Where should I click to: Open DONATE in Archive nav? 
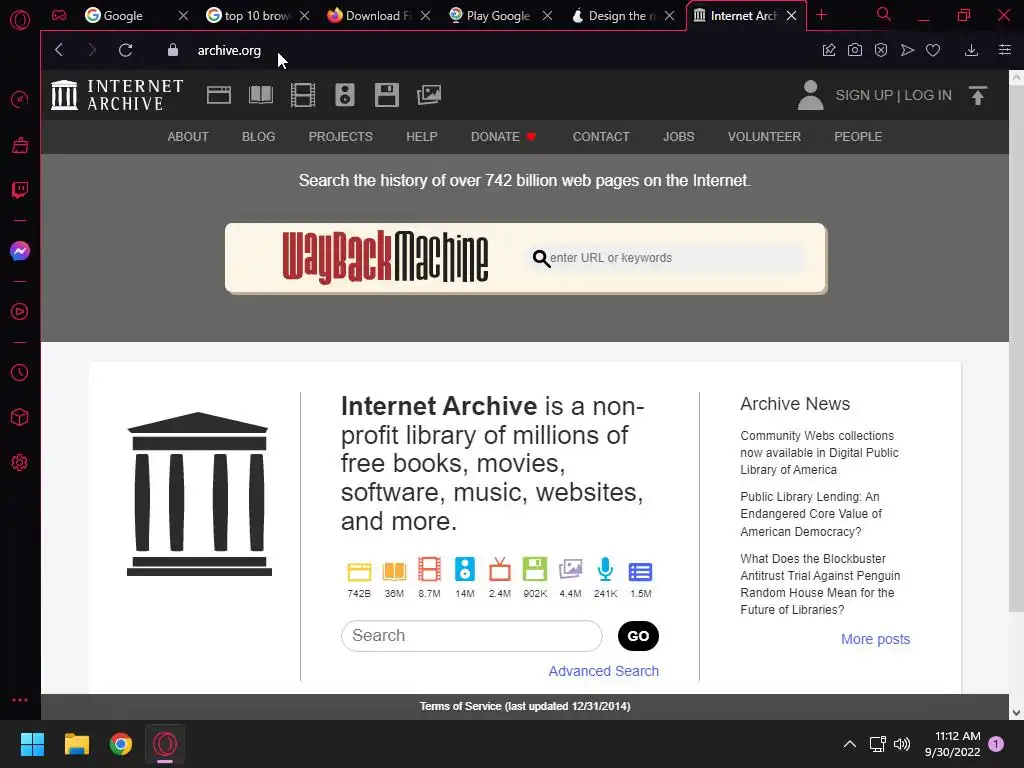[504, 136]
